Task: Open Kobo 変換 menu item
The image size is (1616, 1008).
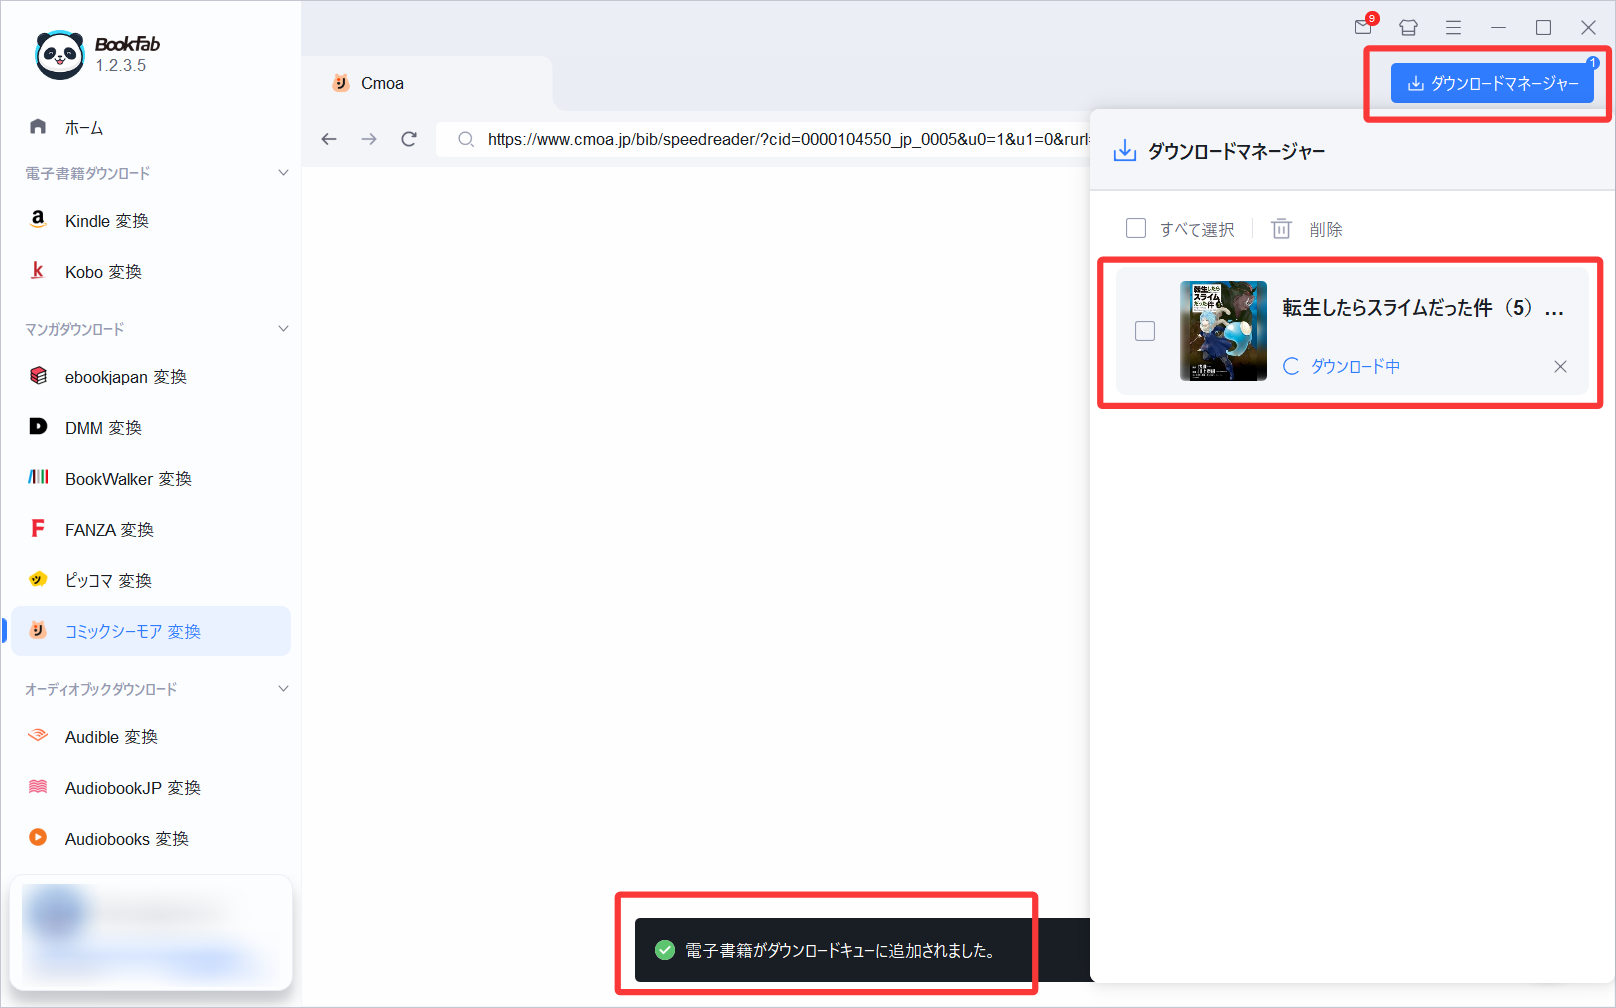Action: click(x=150, y=271)
